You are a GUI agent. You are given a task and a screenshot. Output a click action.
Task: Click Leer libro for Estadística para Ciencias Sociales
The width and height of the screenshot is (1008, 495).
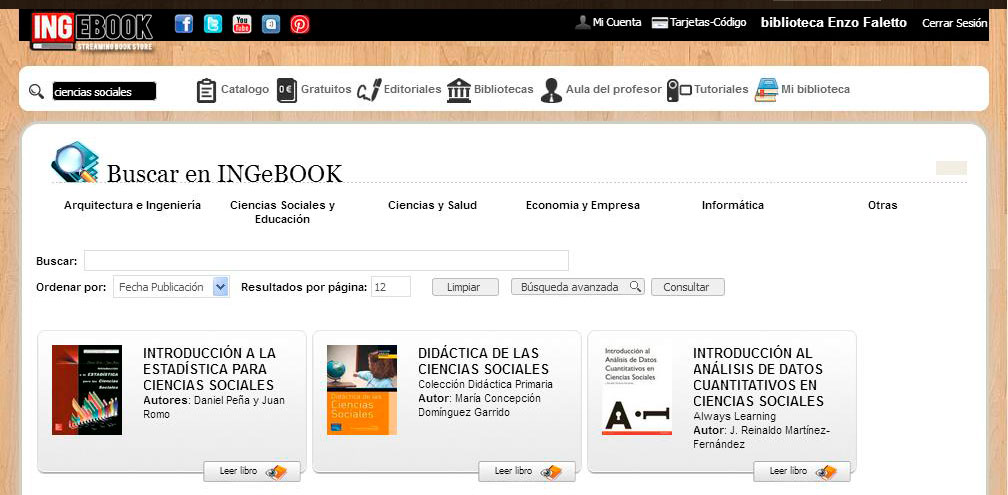pos(252,471)
